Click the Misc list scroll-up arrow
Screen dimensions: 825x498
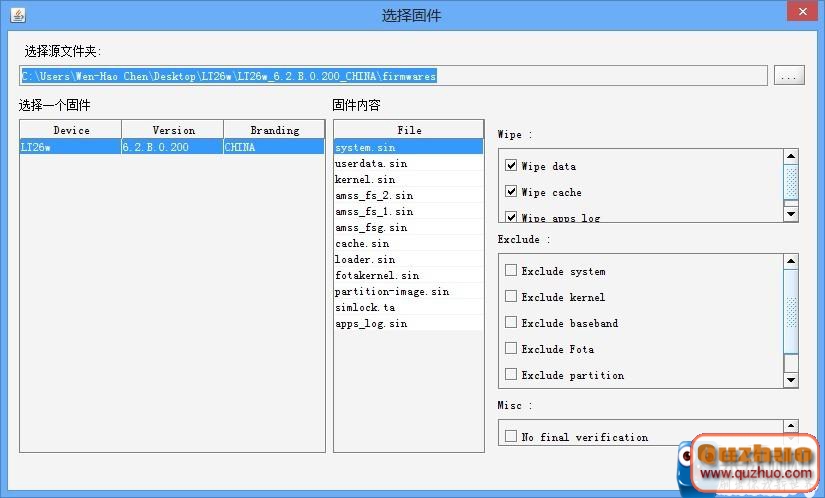[791, 426]
